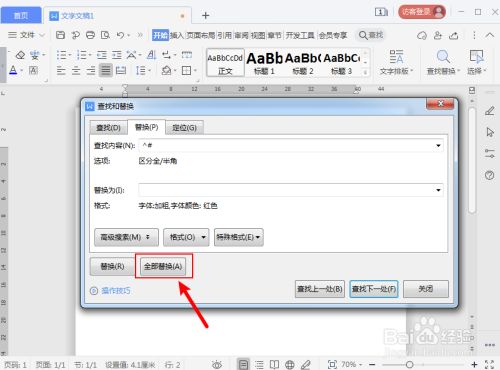The height and width of the screenshot is (370, 500).
Task: Click the increase indent icon
Action: [117, 55]
